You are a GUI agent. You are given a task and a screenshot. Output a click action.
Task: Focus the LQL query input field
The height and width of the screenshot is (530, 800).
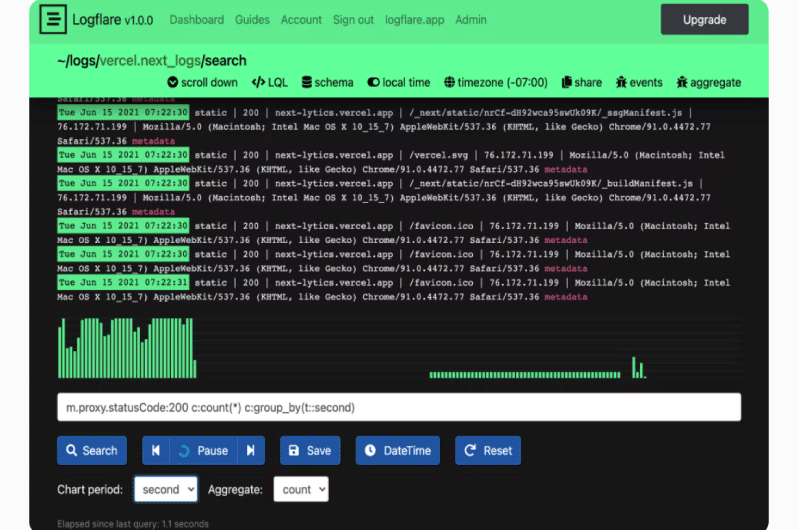399,407
